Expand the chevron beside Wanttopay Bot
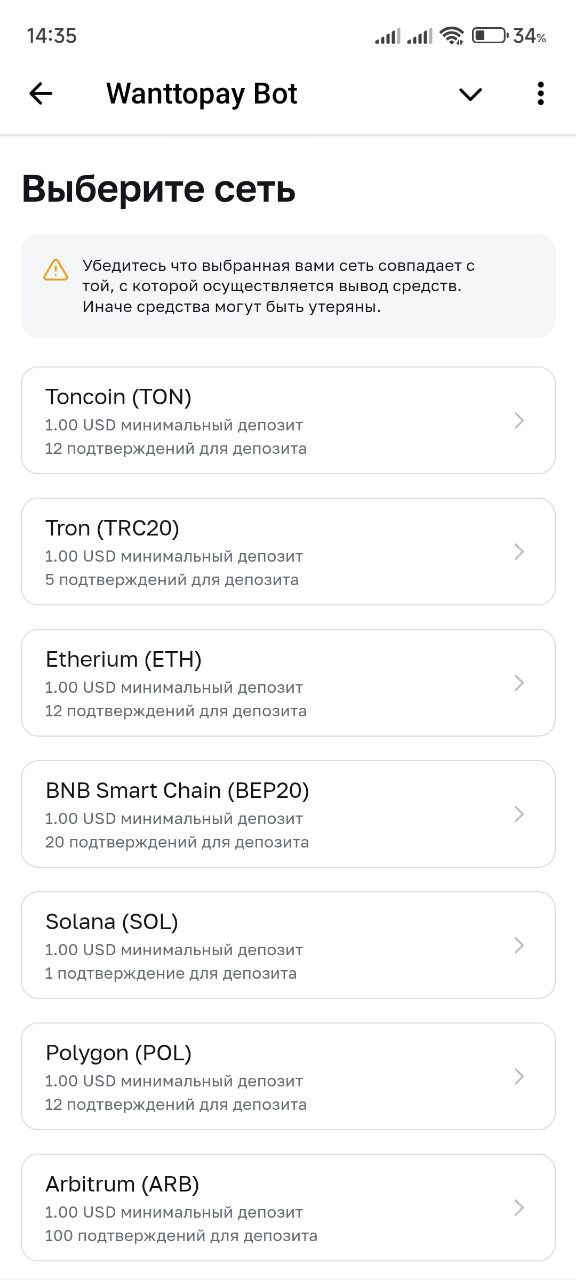This screenshot has width=576, height=1280. (x=470, y=94)
